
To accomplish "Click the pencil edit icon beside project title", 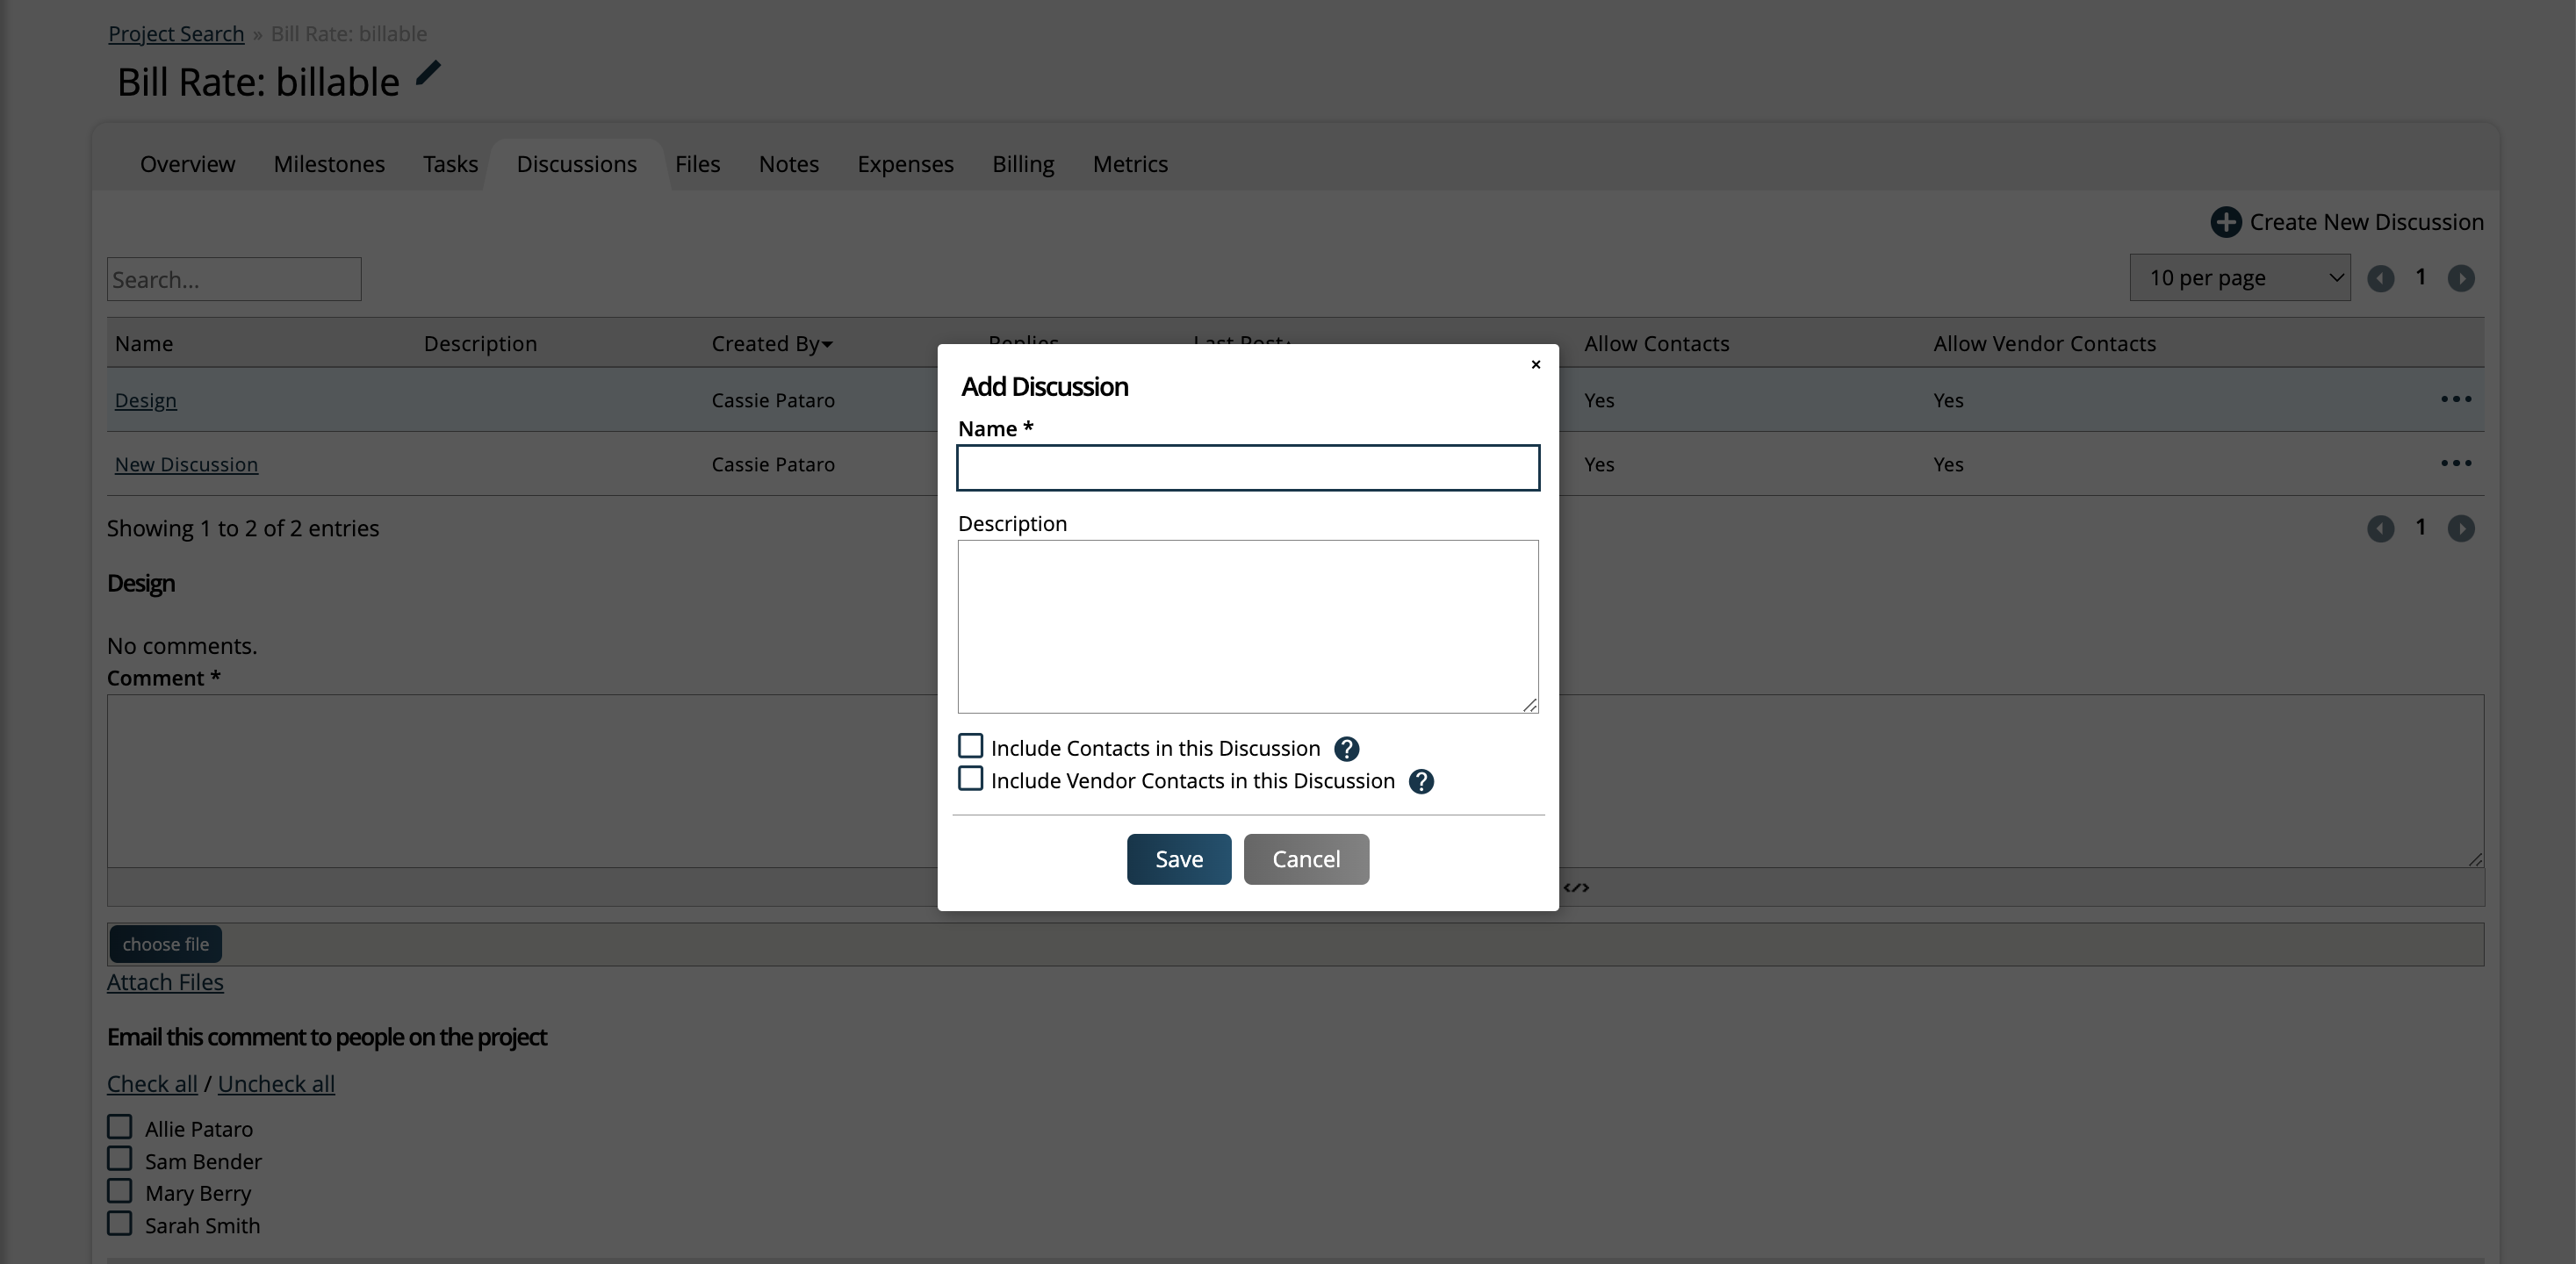I will (428, 74).
